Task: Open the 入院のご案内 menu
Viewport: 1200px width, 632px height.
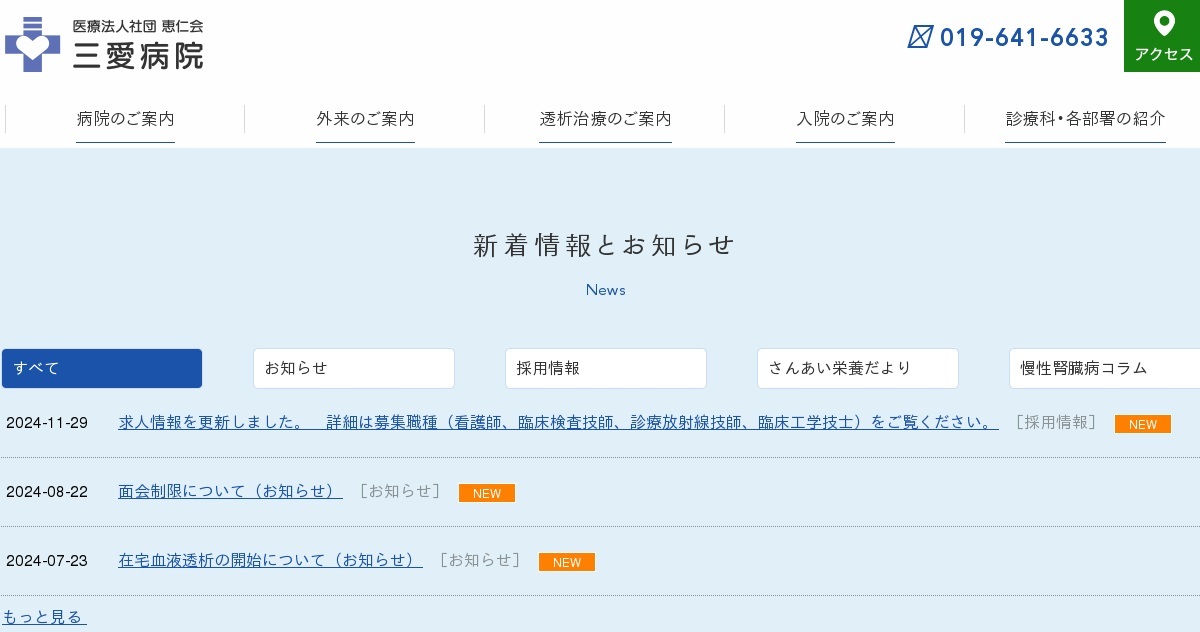Action: 845,119
